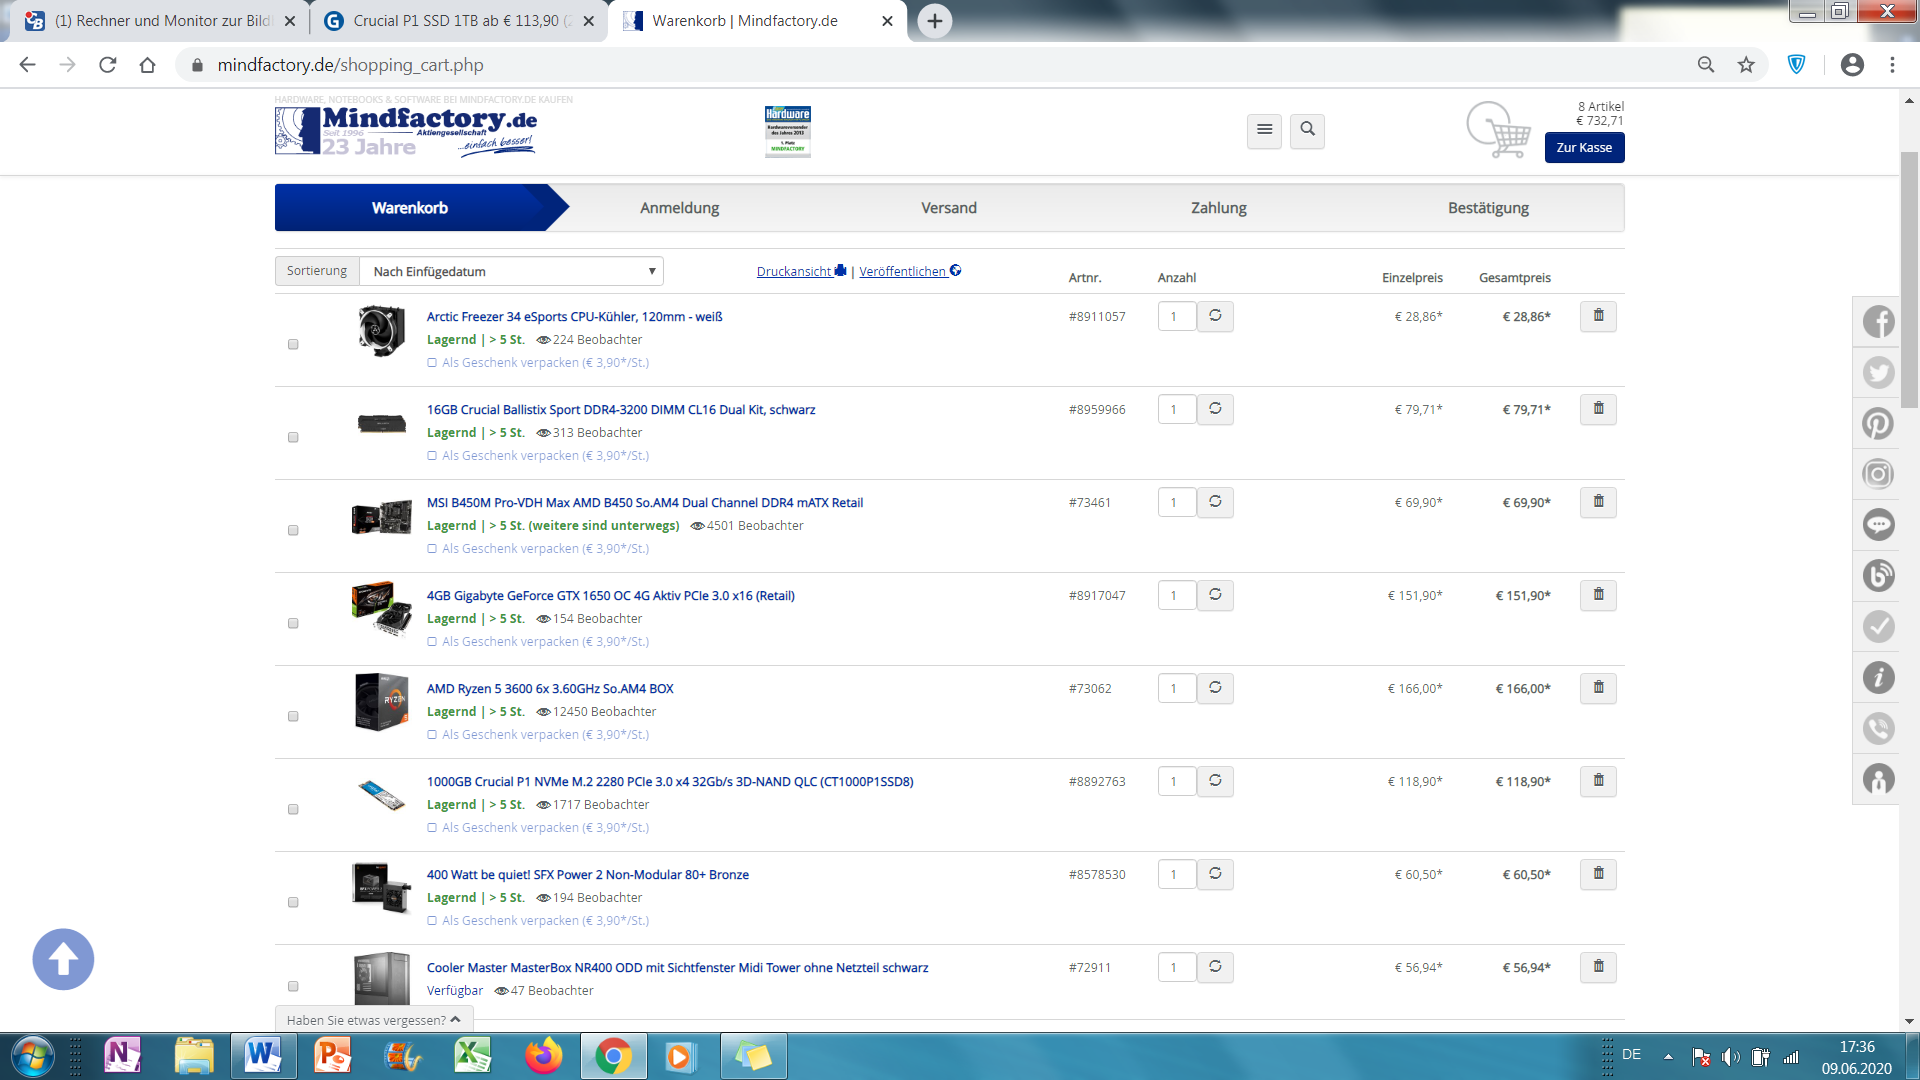
Task: Open Microsoft Word from the taskbar
Action: 263,1056
